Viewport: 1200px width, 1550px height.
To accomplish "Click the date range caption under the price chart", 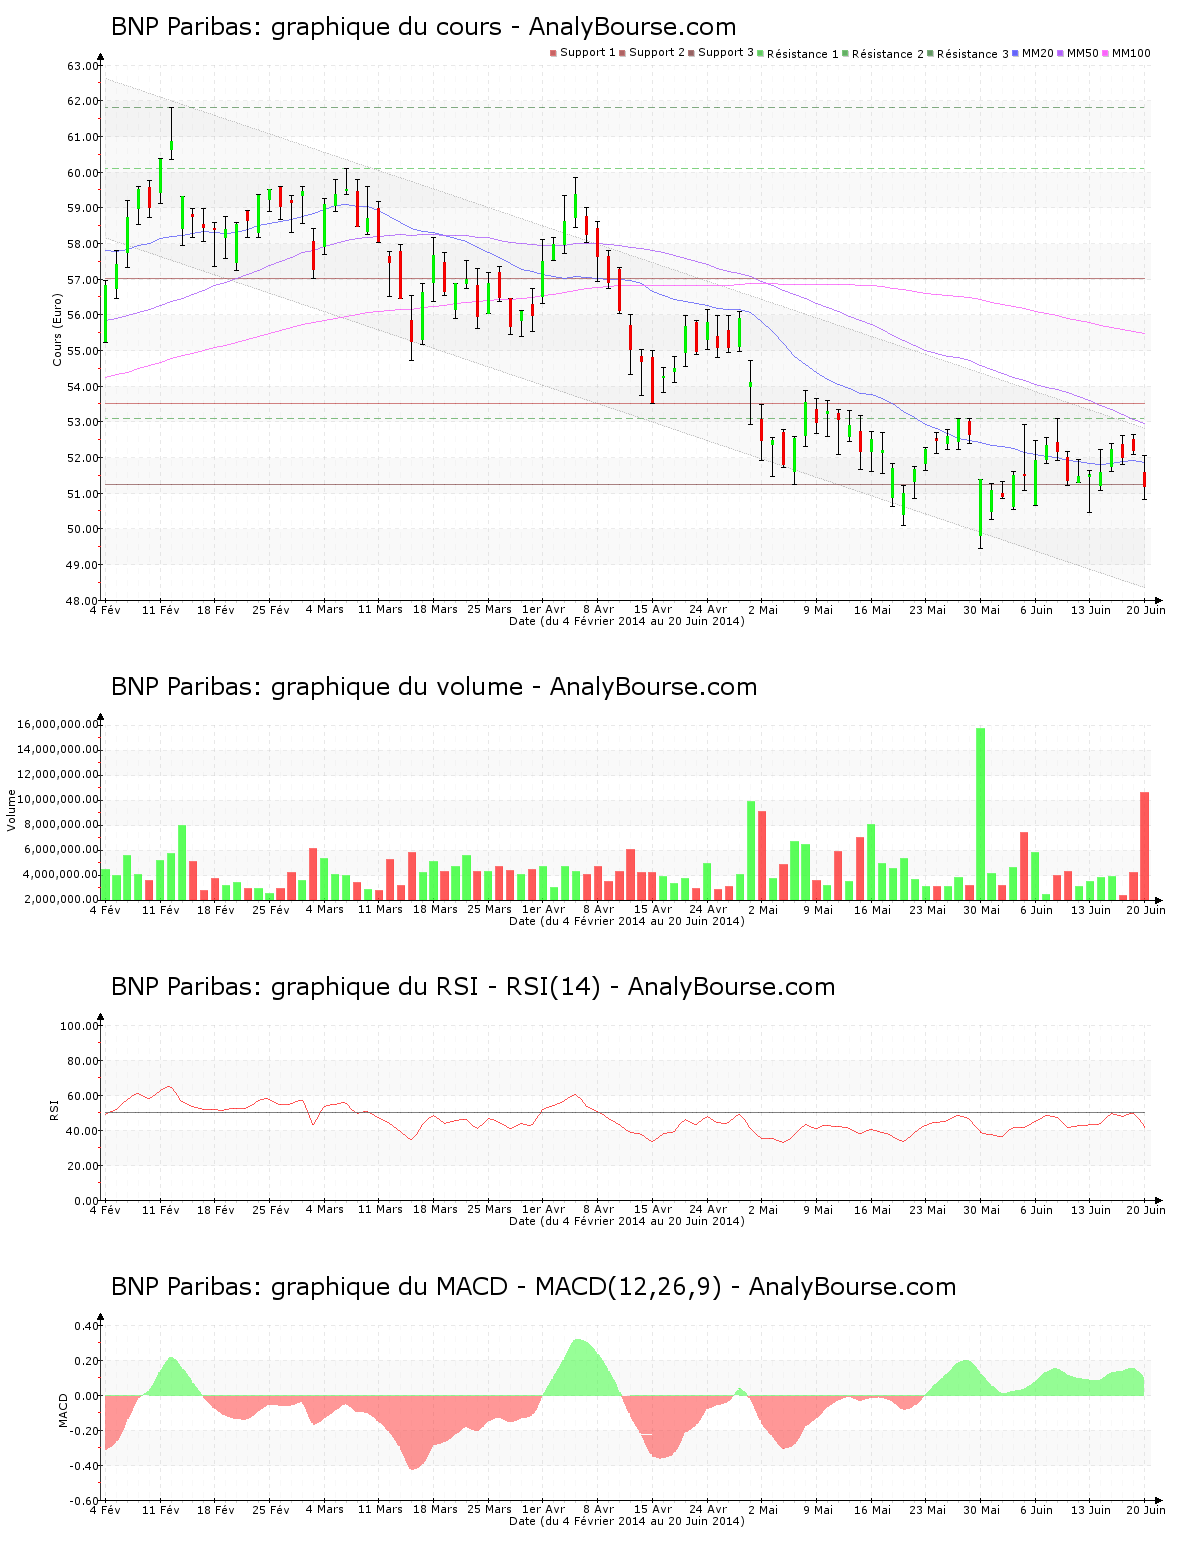I will [x=627, y=621].
